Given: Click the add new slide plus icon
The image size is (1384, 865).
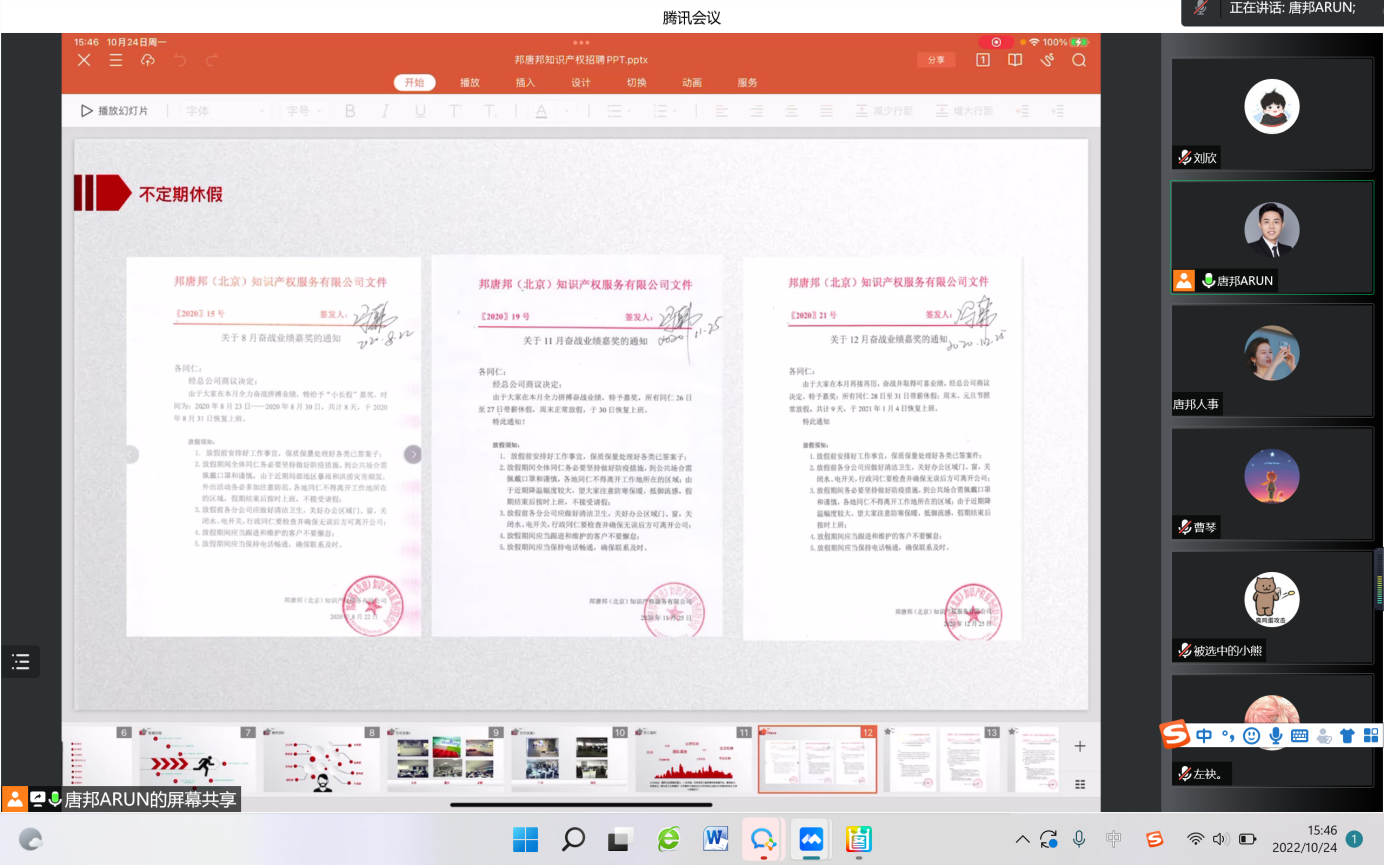Looking at the screenshot, I should pos(1080,746).
